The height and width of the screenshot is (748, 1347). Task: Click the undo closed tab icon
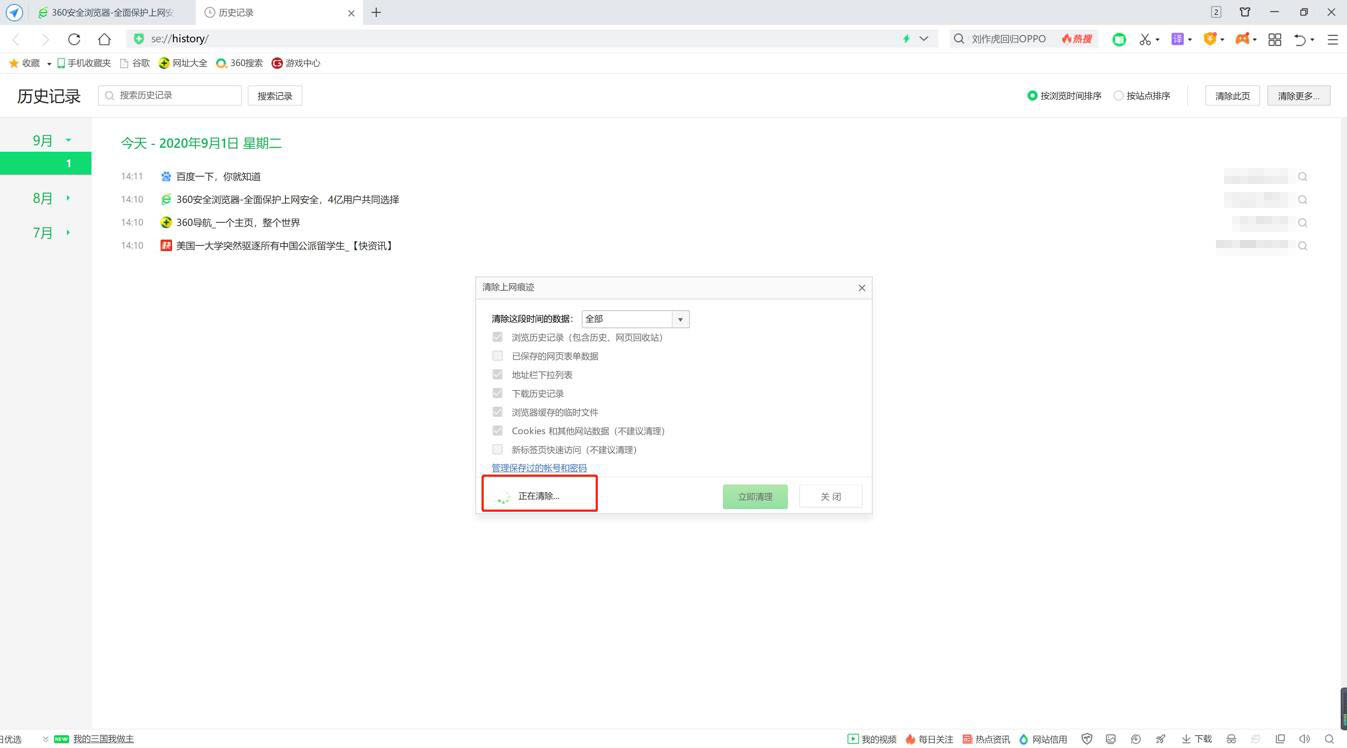click(1299, 39)
